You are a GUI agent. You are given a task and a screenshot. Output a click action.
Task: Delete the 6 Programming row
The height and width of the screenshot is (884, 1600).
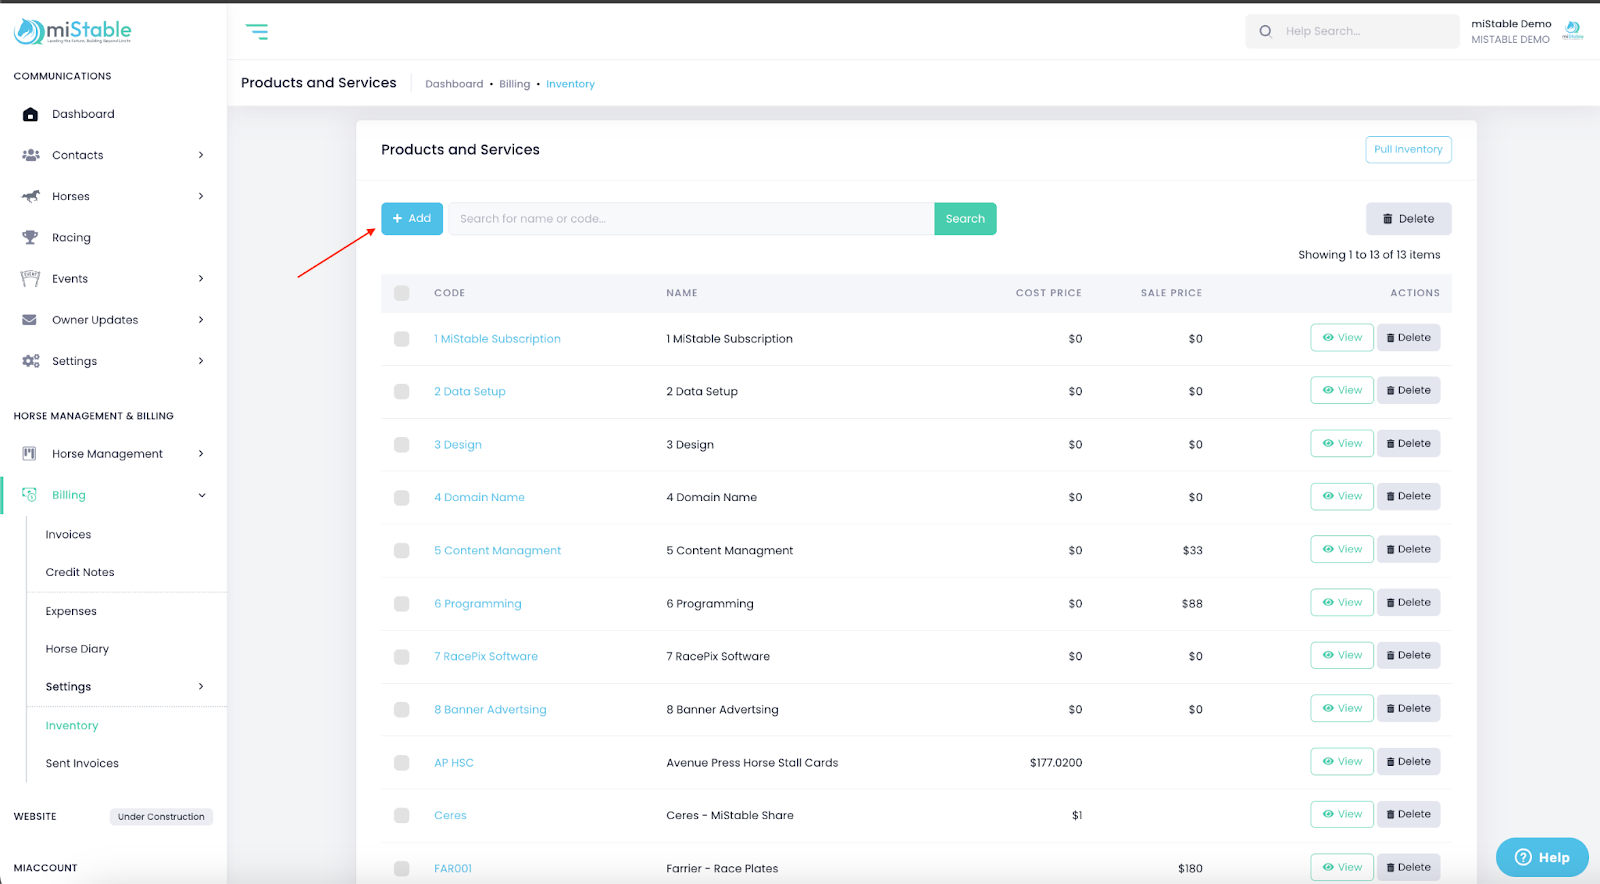pos(1408,602)
